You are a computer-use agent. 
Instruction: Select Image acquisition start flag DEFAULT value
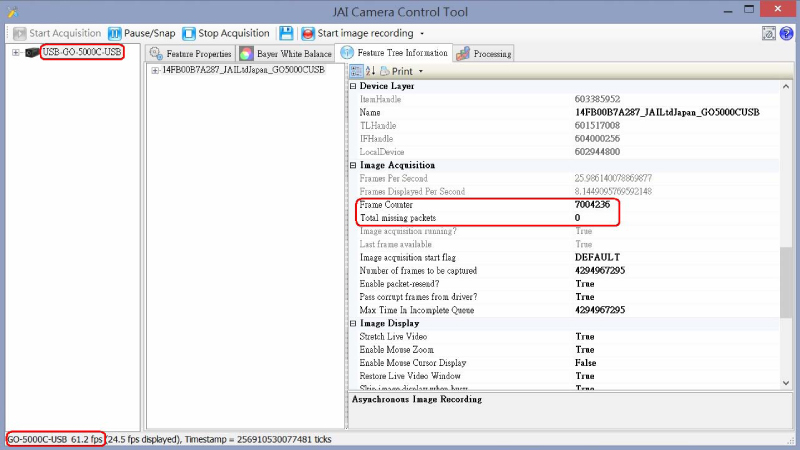pyautogui.click(x=597, y=257)
